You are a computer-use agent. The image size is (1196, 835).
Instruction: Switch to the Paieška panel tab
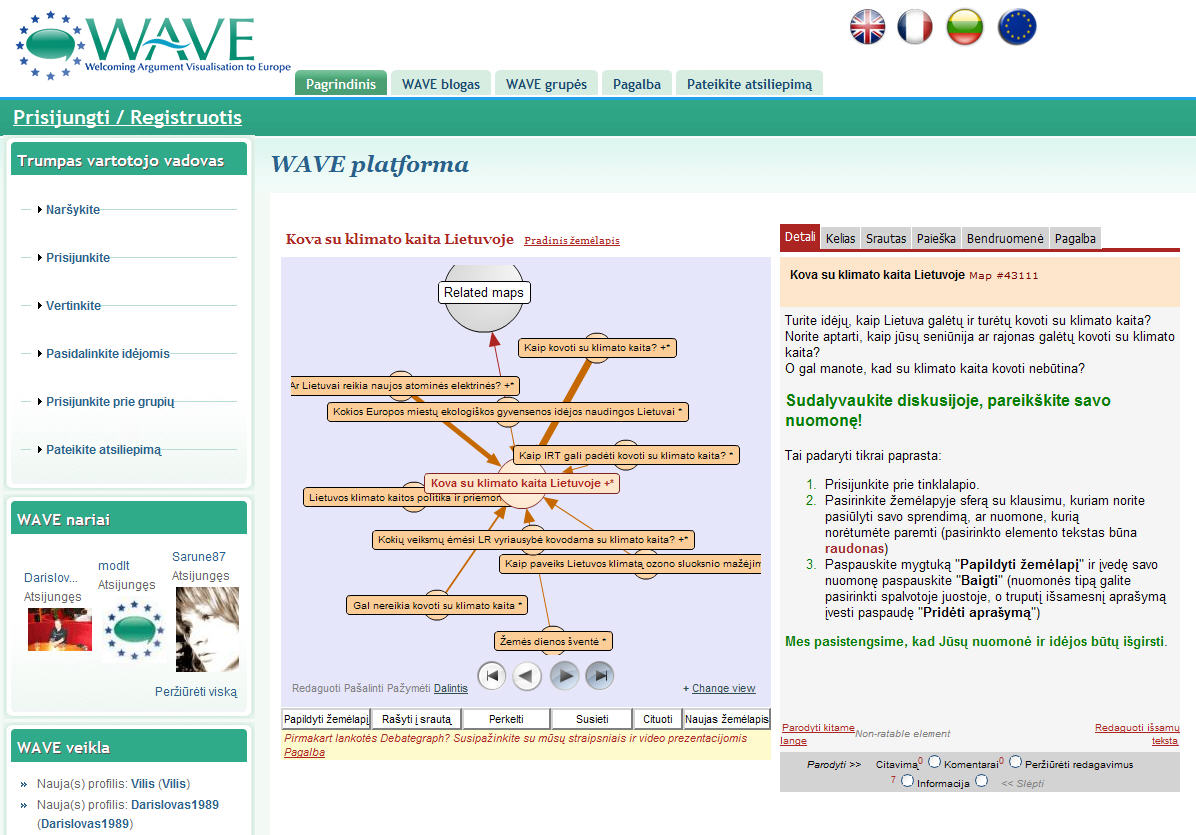(x=936, y=239)
